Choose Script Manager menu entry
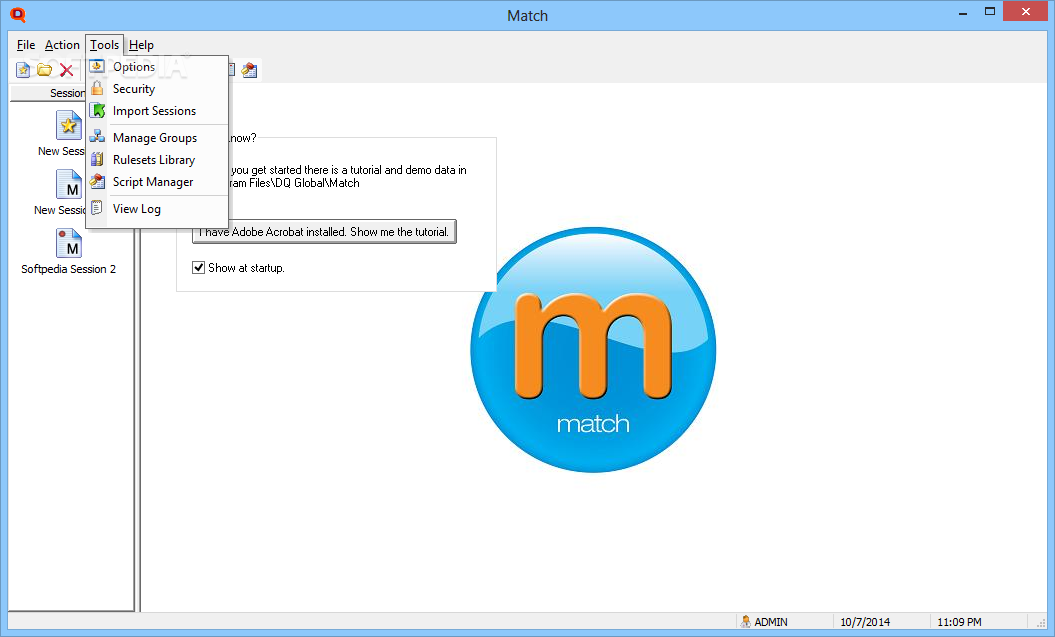This screenshot has width=1055, height=637. [x=157, y=182]
